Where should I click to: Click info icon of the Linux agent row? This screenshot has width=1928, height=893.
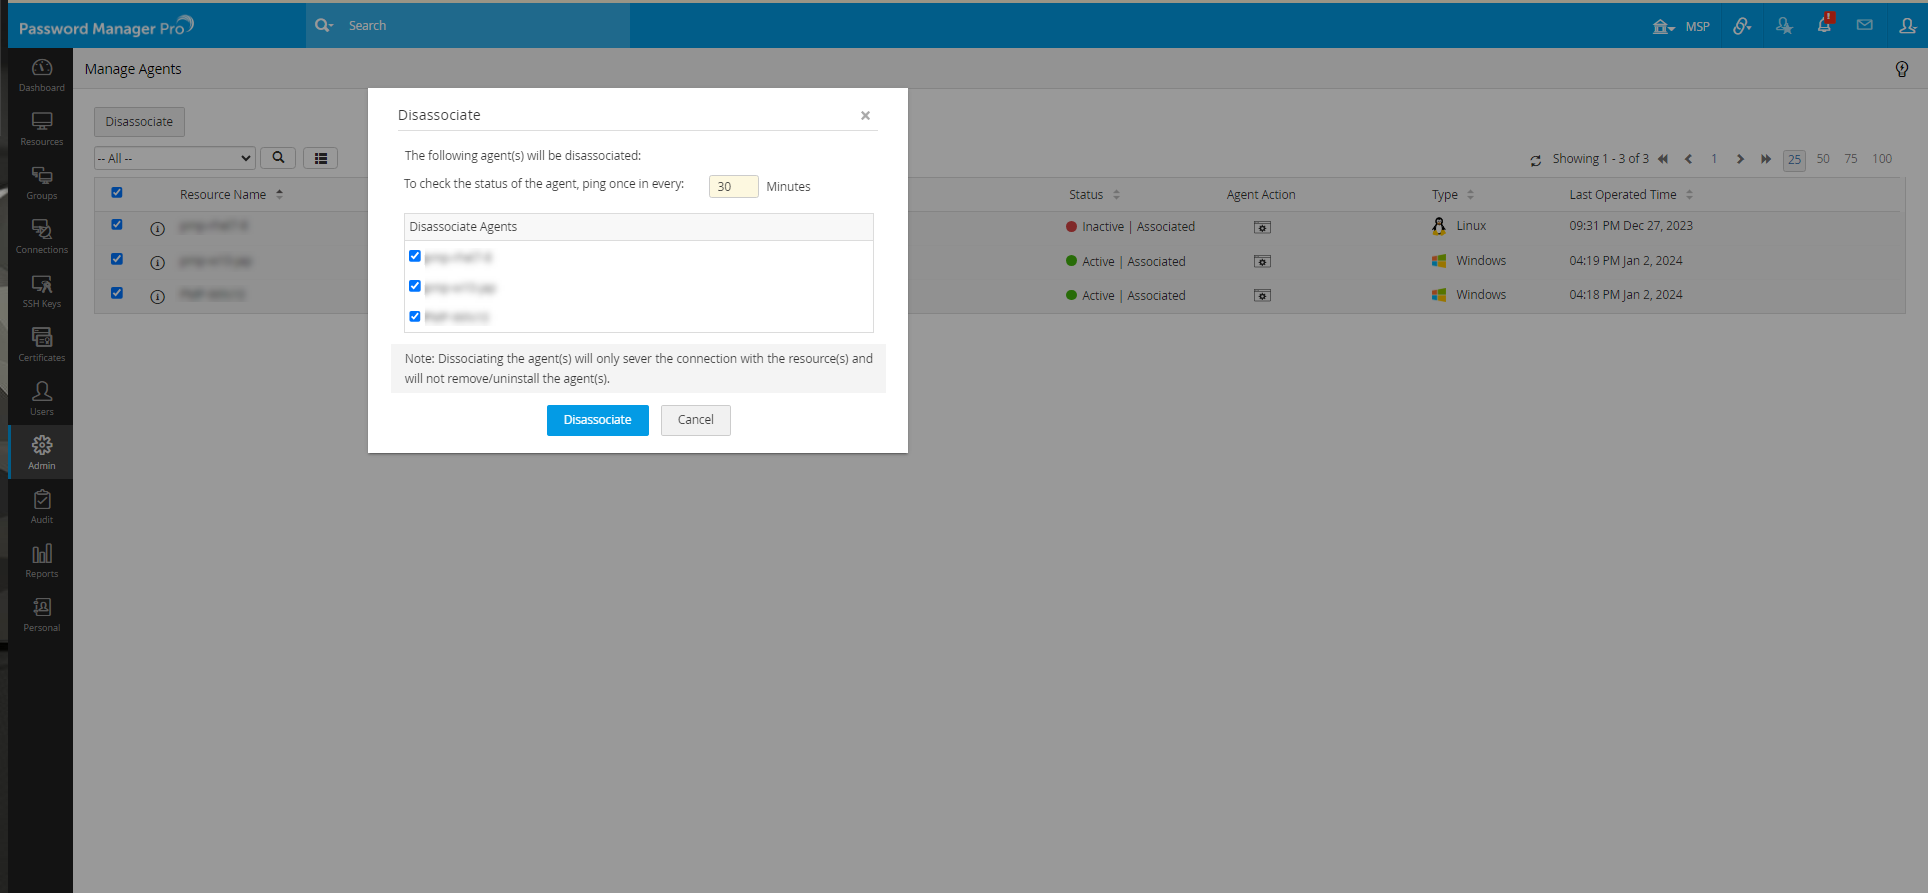(157, 229)
